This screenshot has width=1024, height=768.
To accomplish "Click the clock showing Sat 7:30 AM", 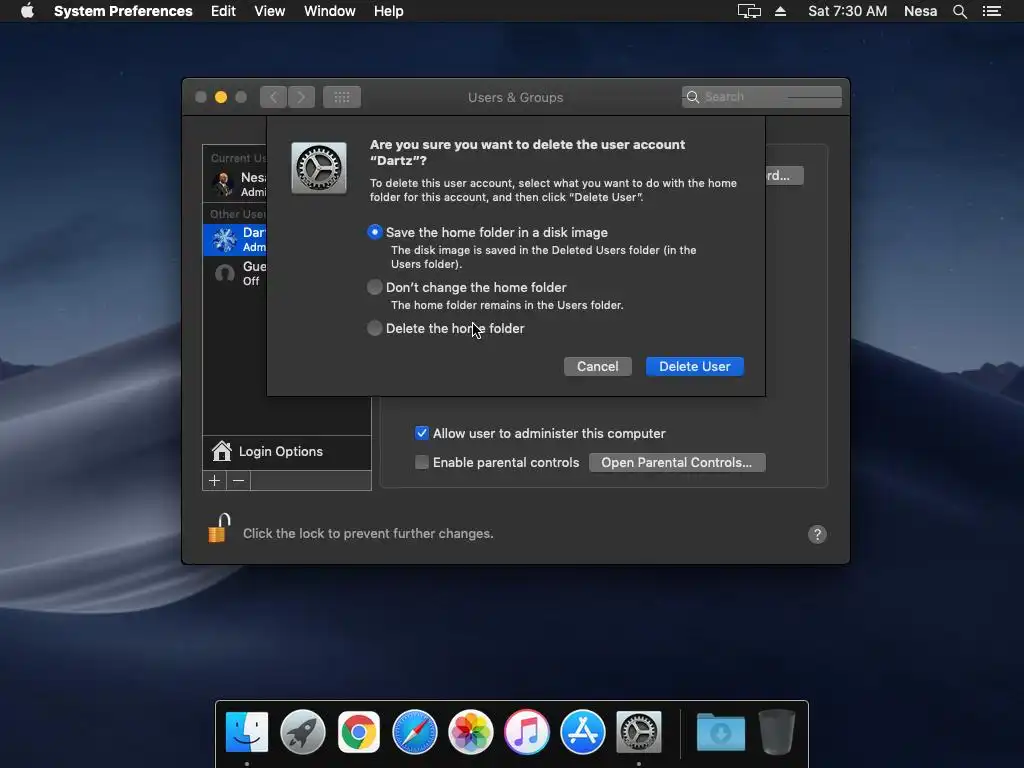I will 848,11.
